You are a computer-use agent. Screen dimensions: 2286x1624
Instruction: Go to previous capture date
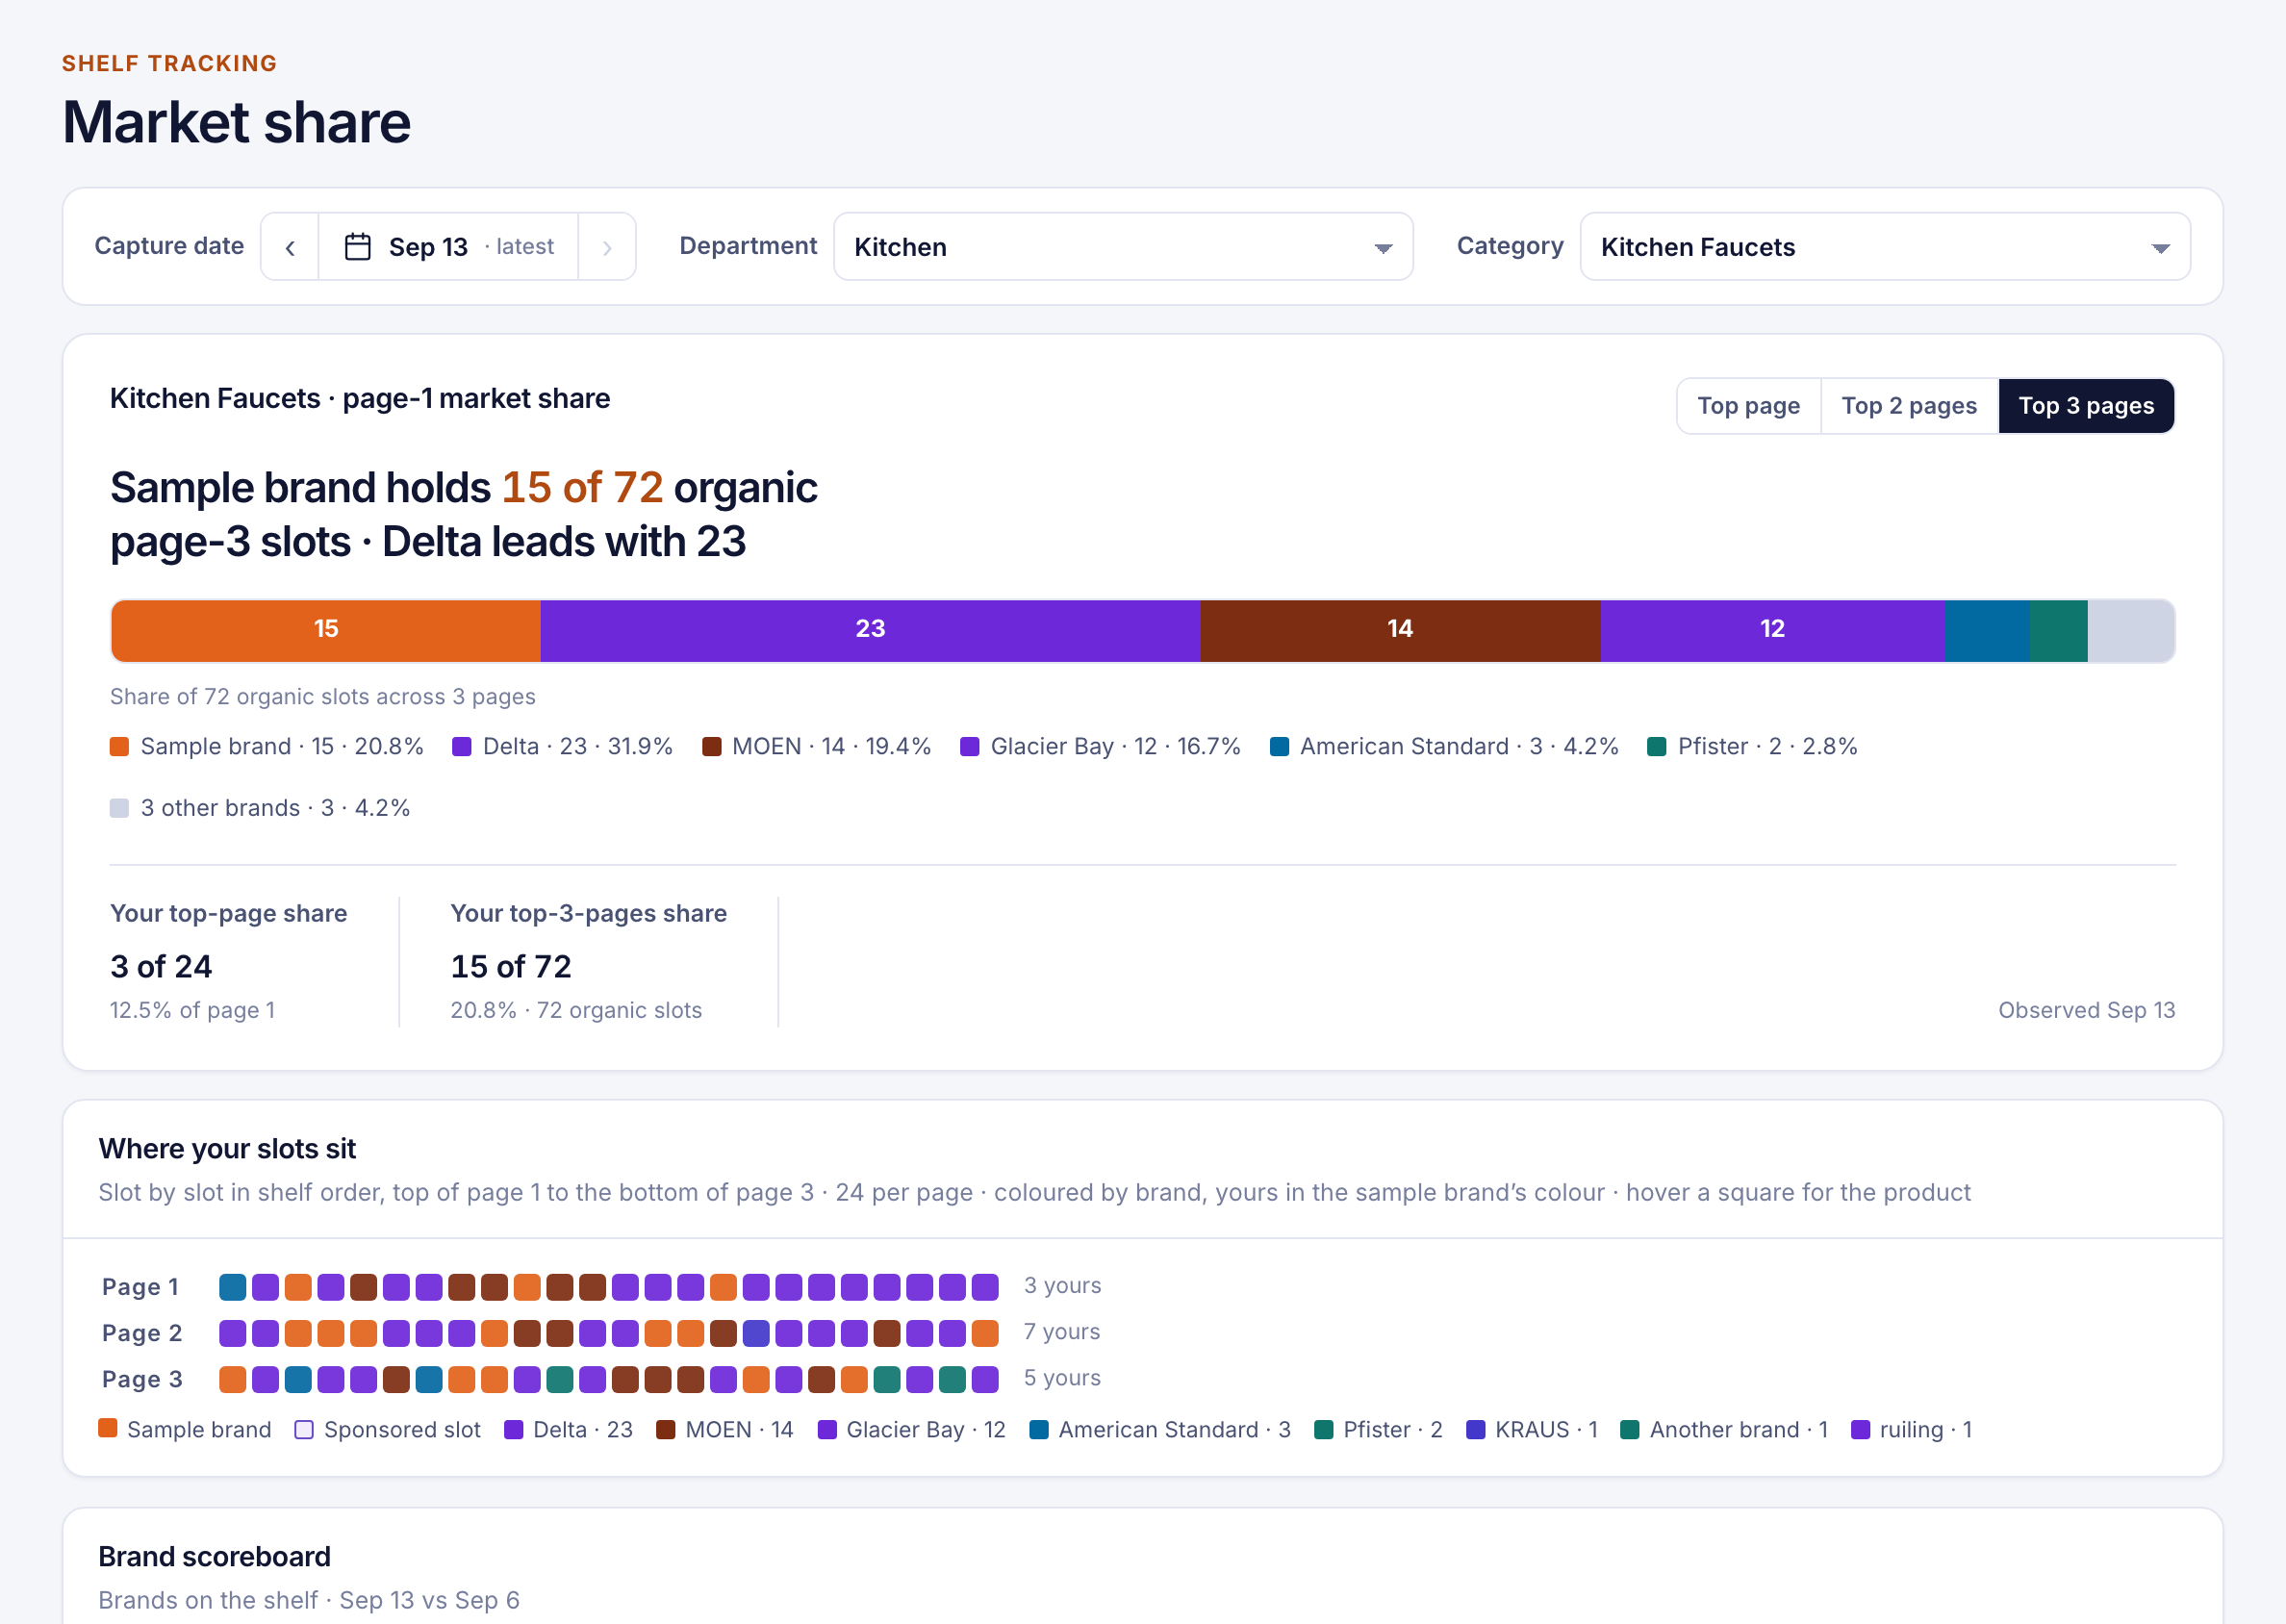click(x=290, y=247)
